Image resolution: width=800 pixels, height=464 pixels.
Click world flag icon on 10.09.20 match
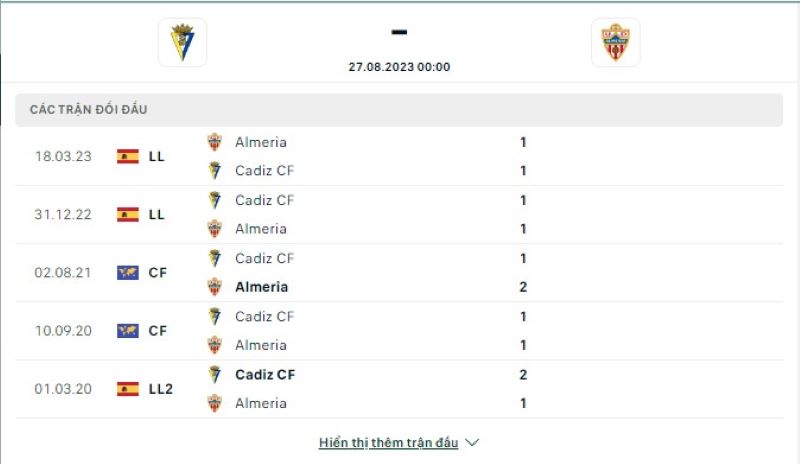(x=128, y=330)
